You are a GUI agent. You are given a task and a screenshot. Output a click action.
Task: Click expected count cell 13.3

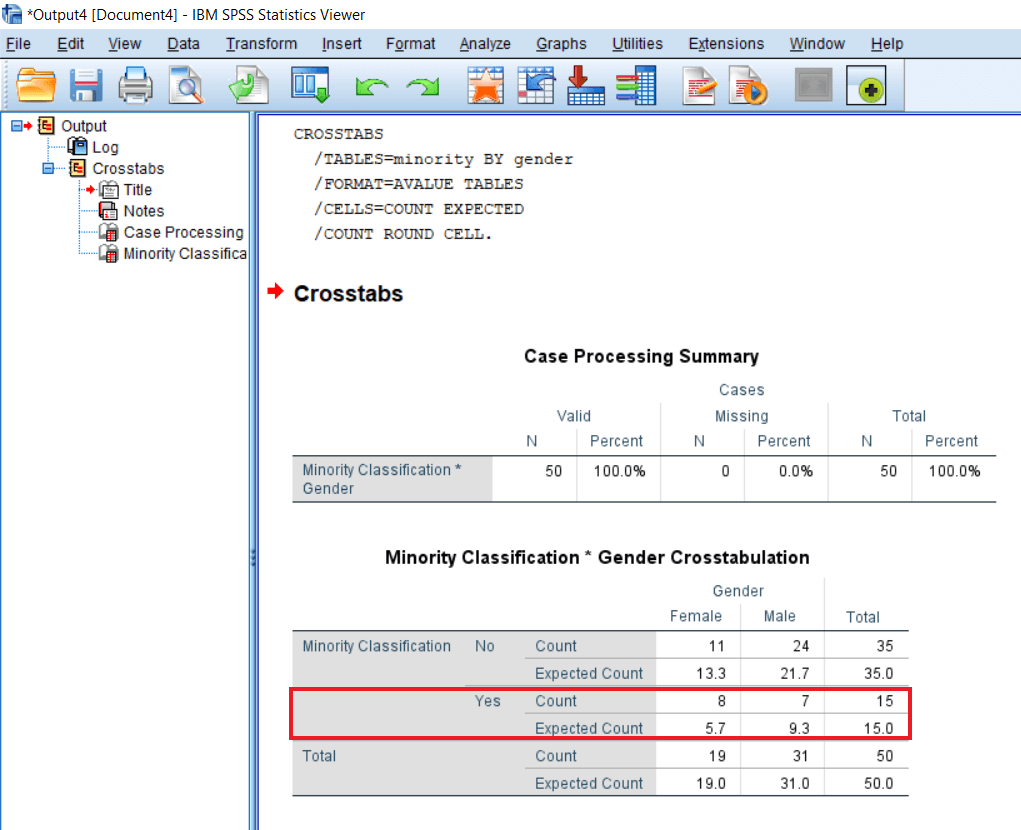tap(710, 673)
